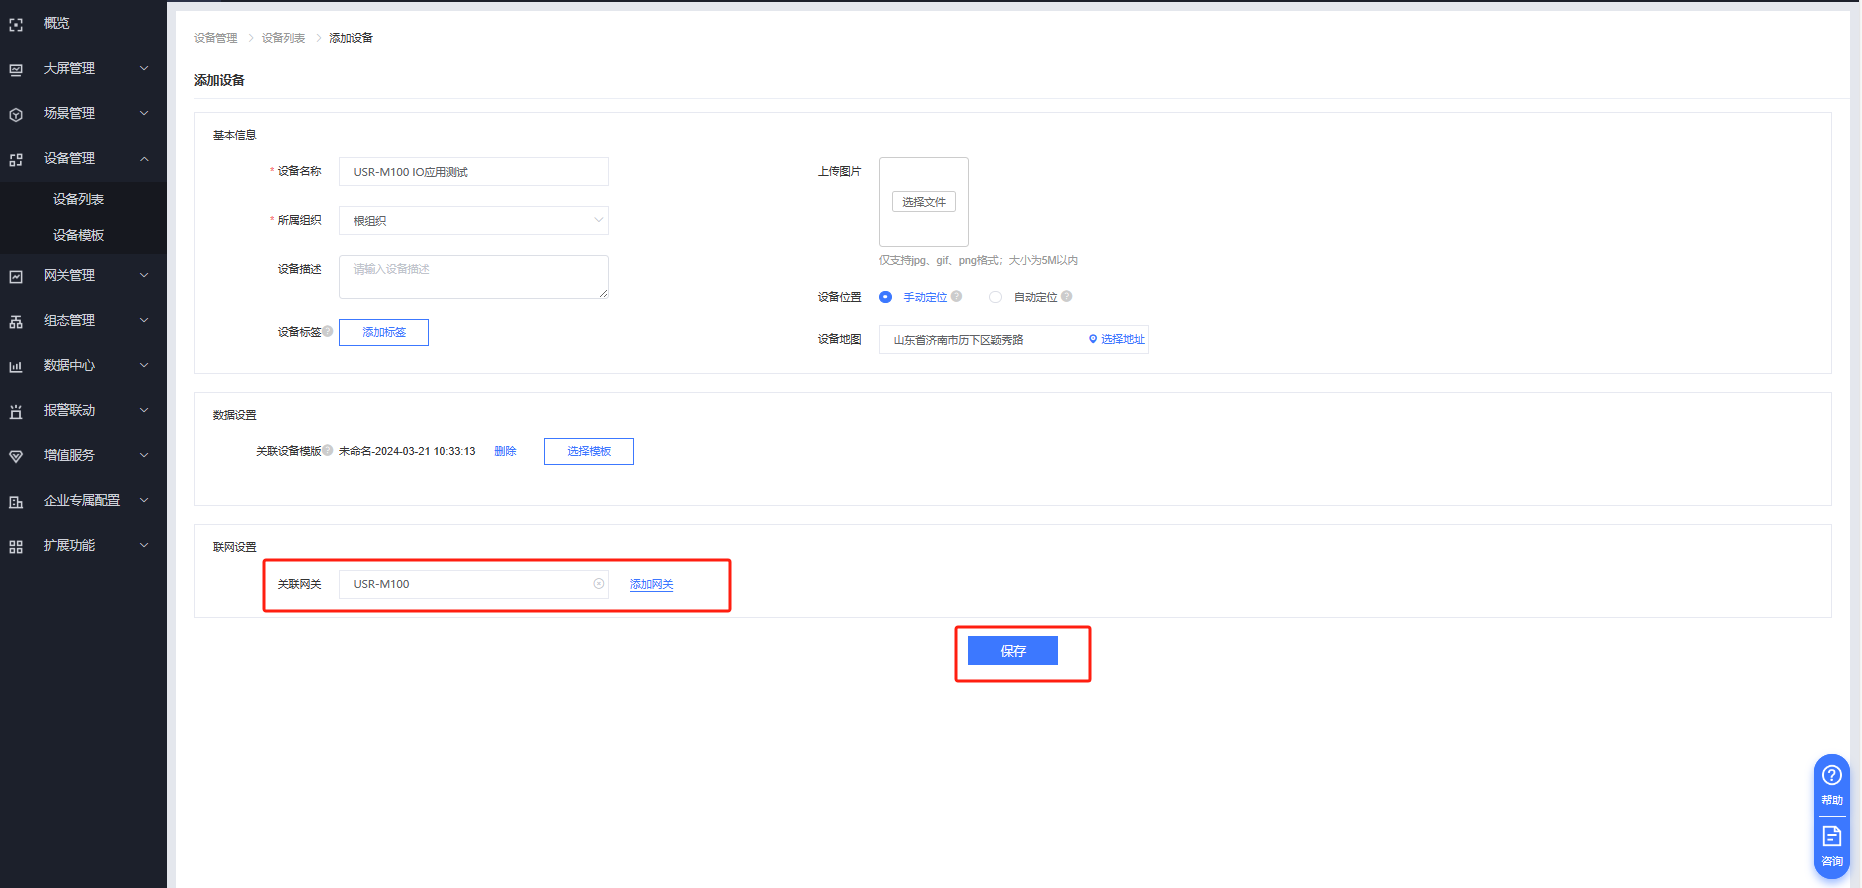Click help icon beside 手动定位
This screenshot has width=1862, height=888.
(x=957, y=297)
